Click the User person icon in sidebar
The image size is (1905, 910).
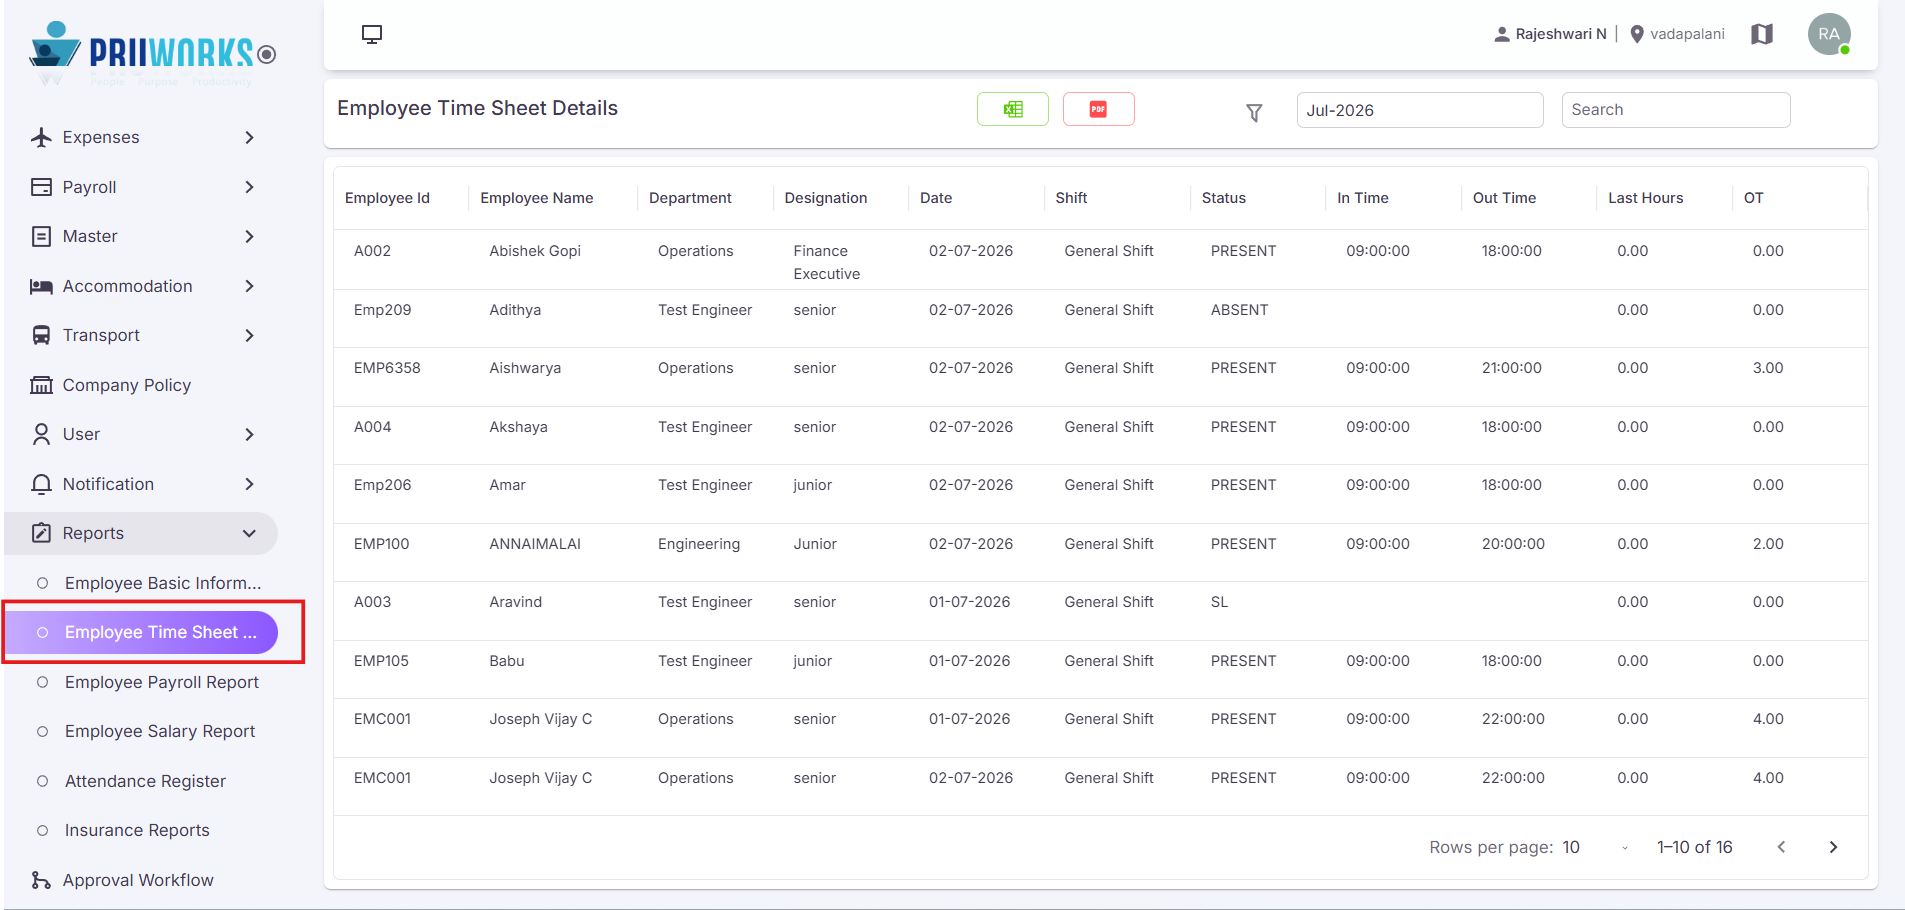[x=41, y=434]
